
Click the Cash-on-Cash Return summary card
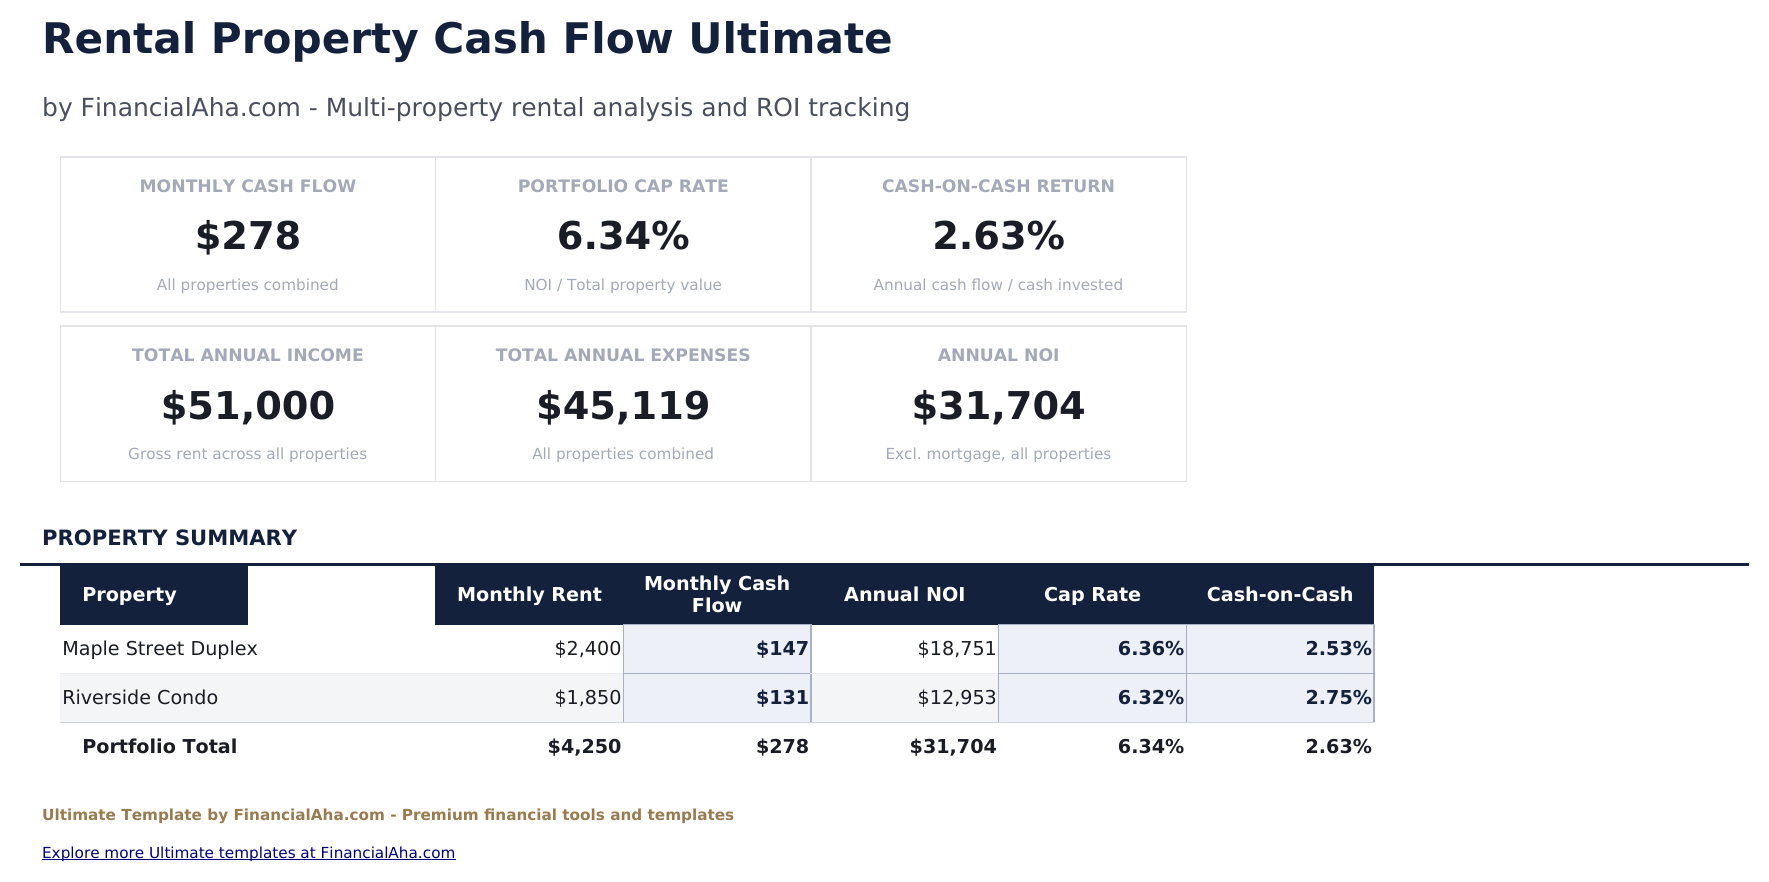pyautogui.click(x=998, y=235)
